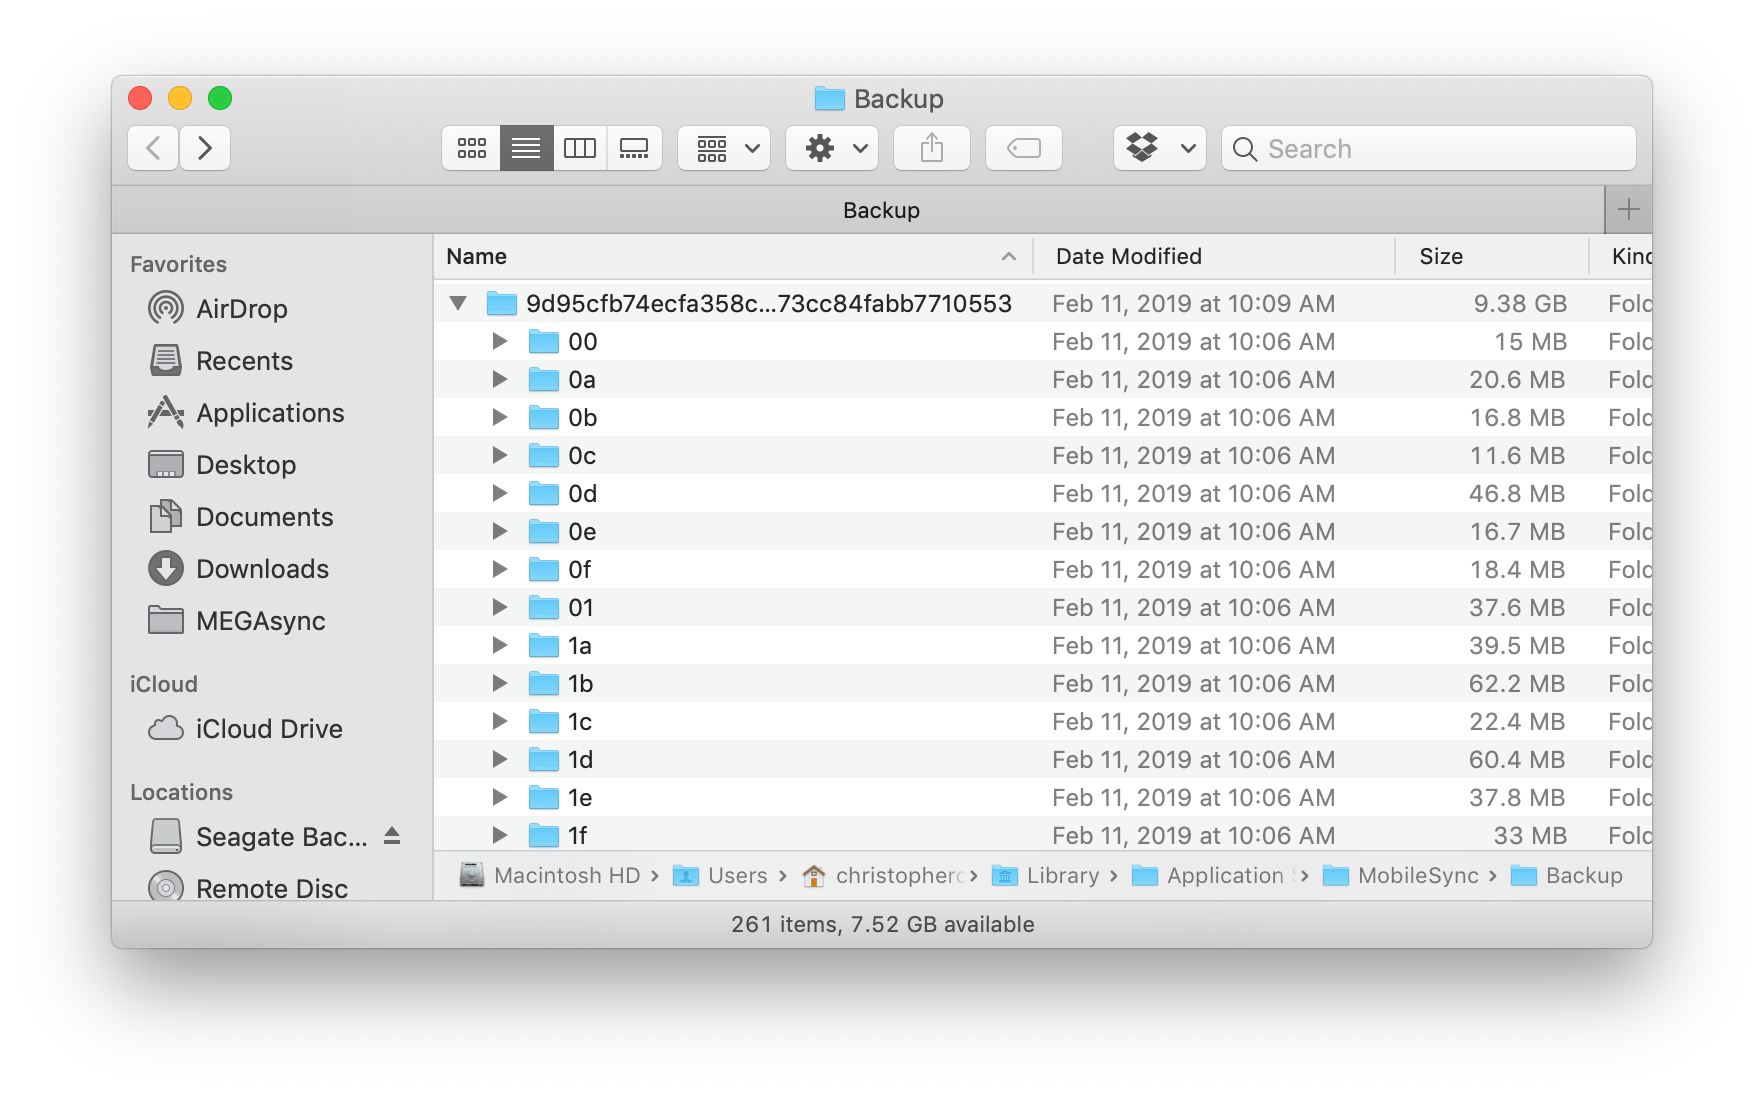Click the Backup window title folder icon
The width and height of the screenshot is (1764, 1096).
(829, 98)
